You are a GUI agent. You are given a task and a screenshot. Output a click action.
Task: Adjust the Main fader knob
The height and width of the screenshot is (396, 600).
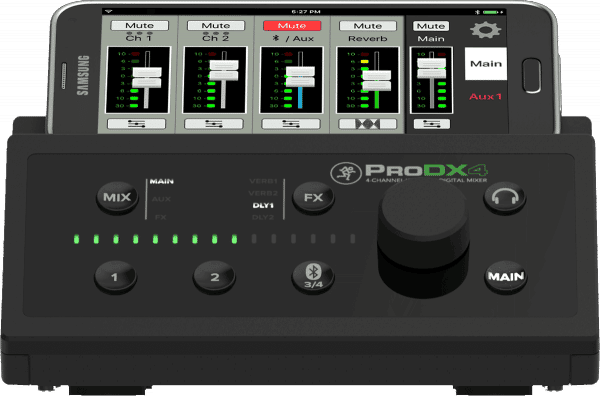pos(432,68)
